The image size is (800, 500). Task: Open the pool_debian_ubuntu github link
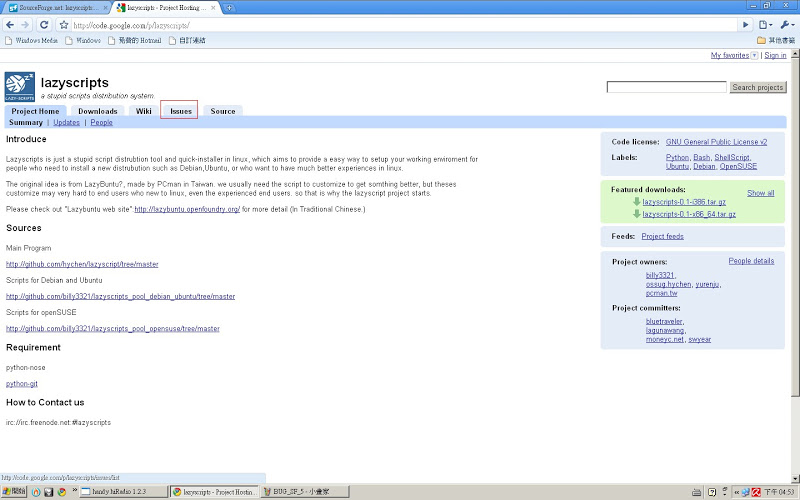point(120,296)
